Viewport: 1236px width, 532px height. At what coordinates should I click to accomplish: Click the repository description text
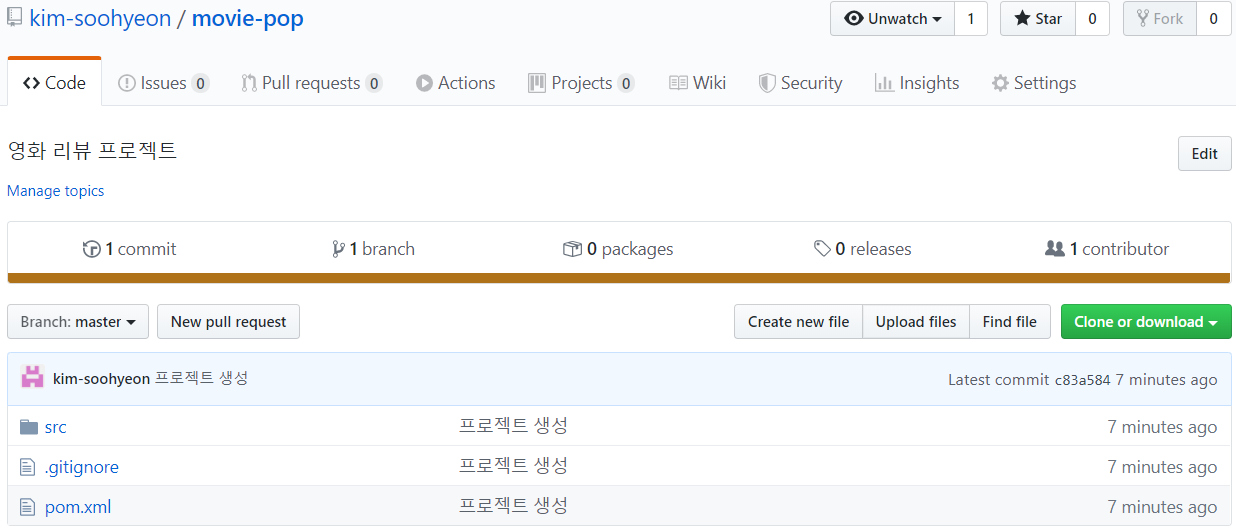(x=92, y=151)
